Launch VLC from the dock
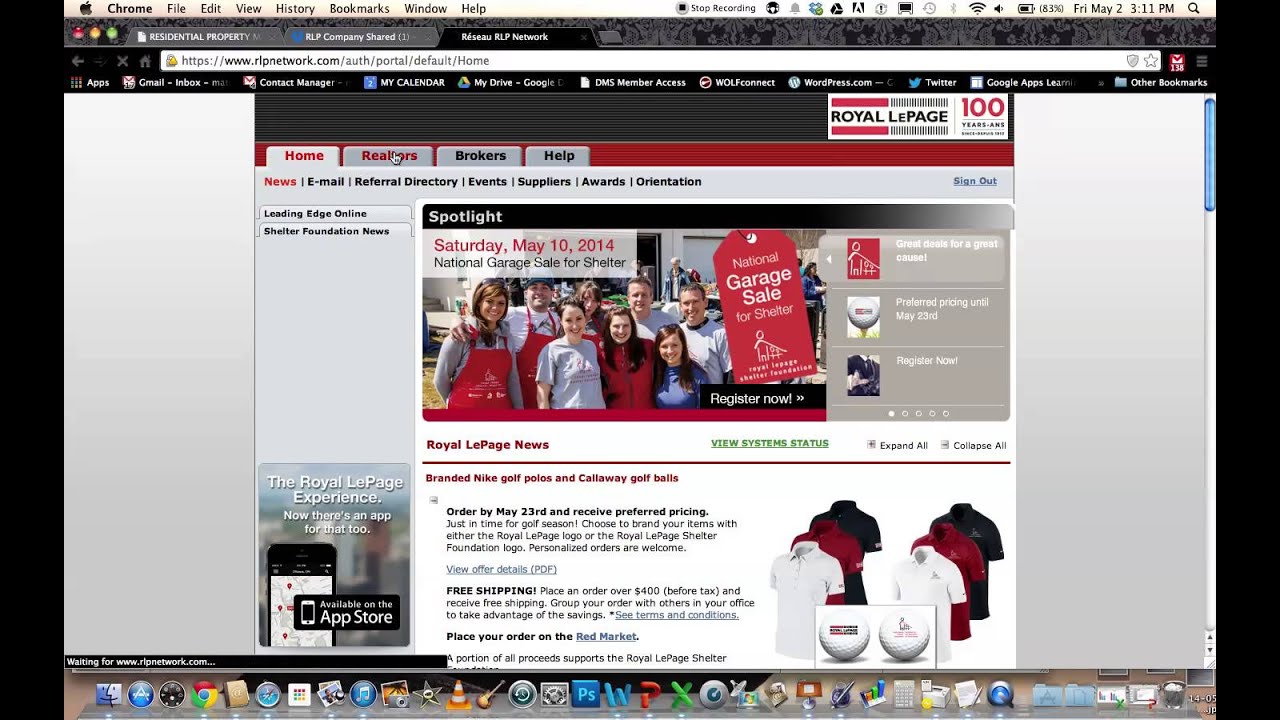The image size is (1280, 720). point(458,694)
